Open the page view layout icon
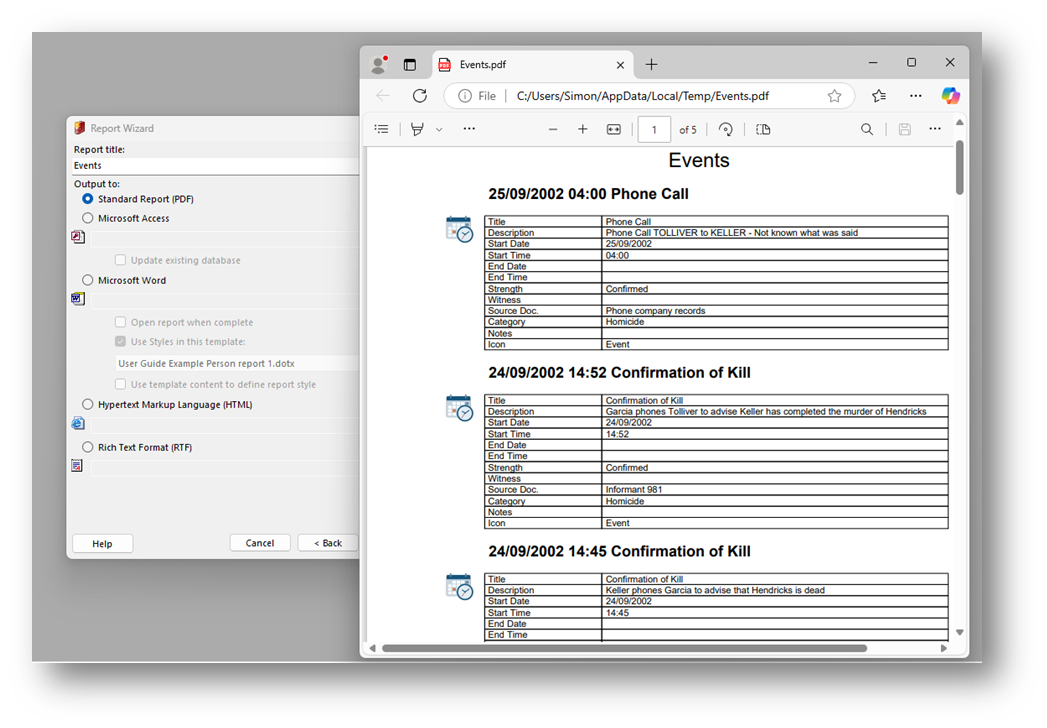This screenshot has width=1047, height=728. [764, 129]
